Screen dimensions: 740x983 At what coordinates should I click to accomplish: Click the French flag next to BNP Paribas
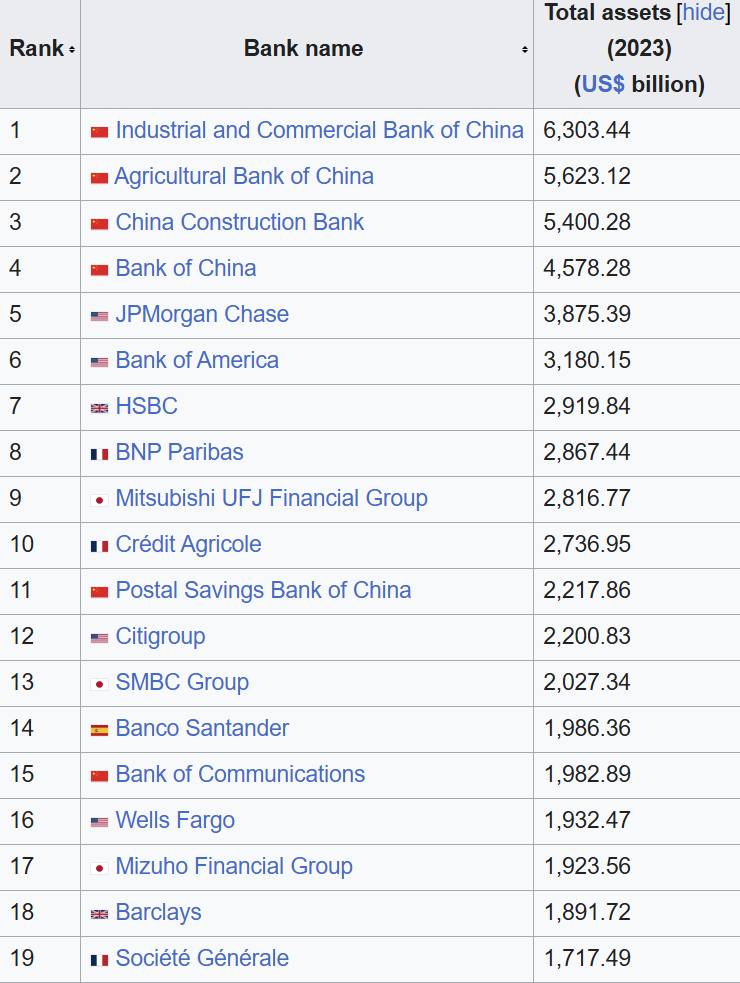pos(99,454)
